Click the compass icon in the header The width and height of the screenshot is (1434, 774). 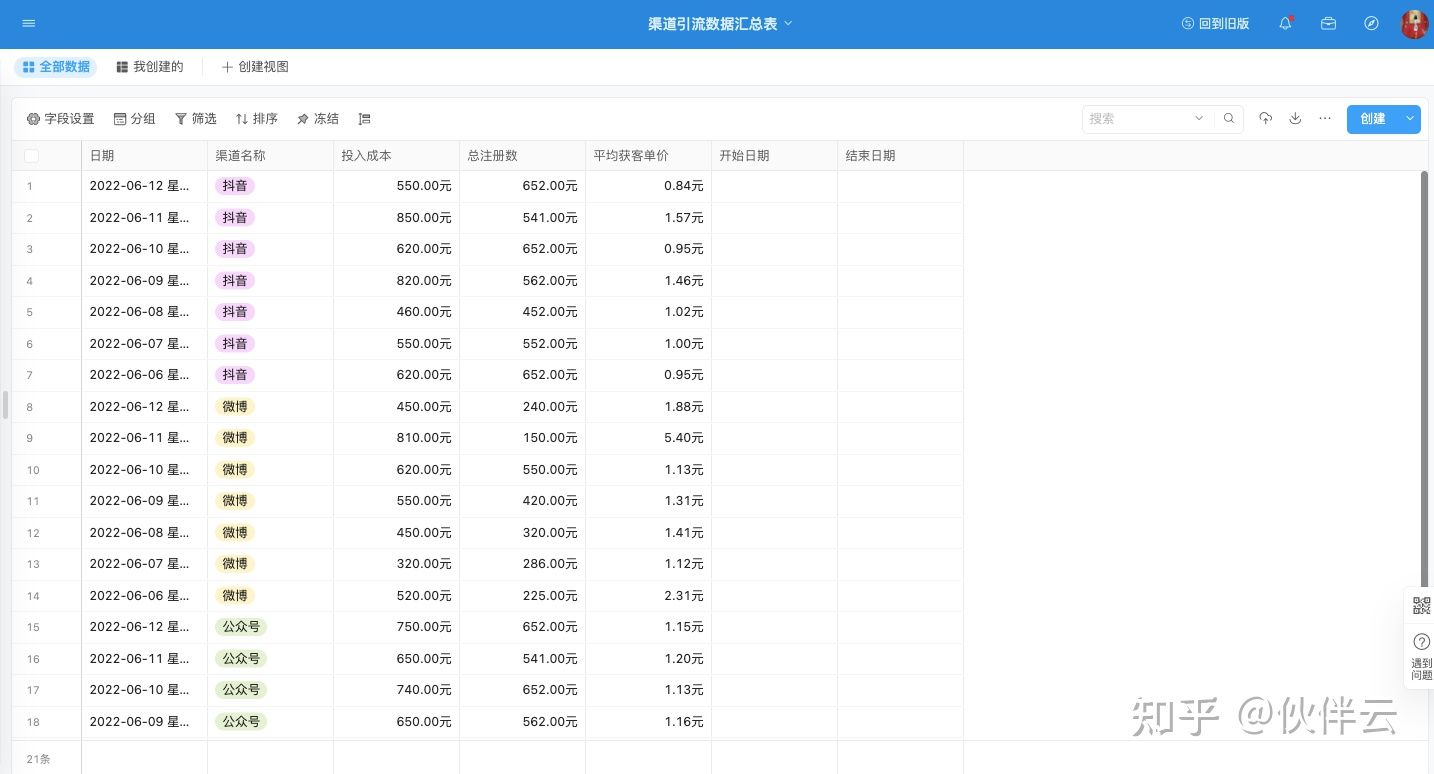(x=1372, y=23)
